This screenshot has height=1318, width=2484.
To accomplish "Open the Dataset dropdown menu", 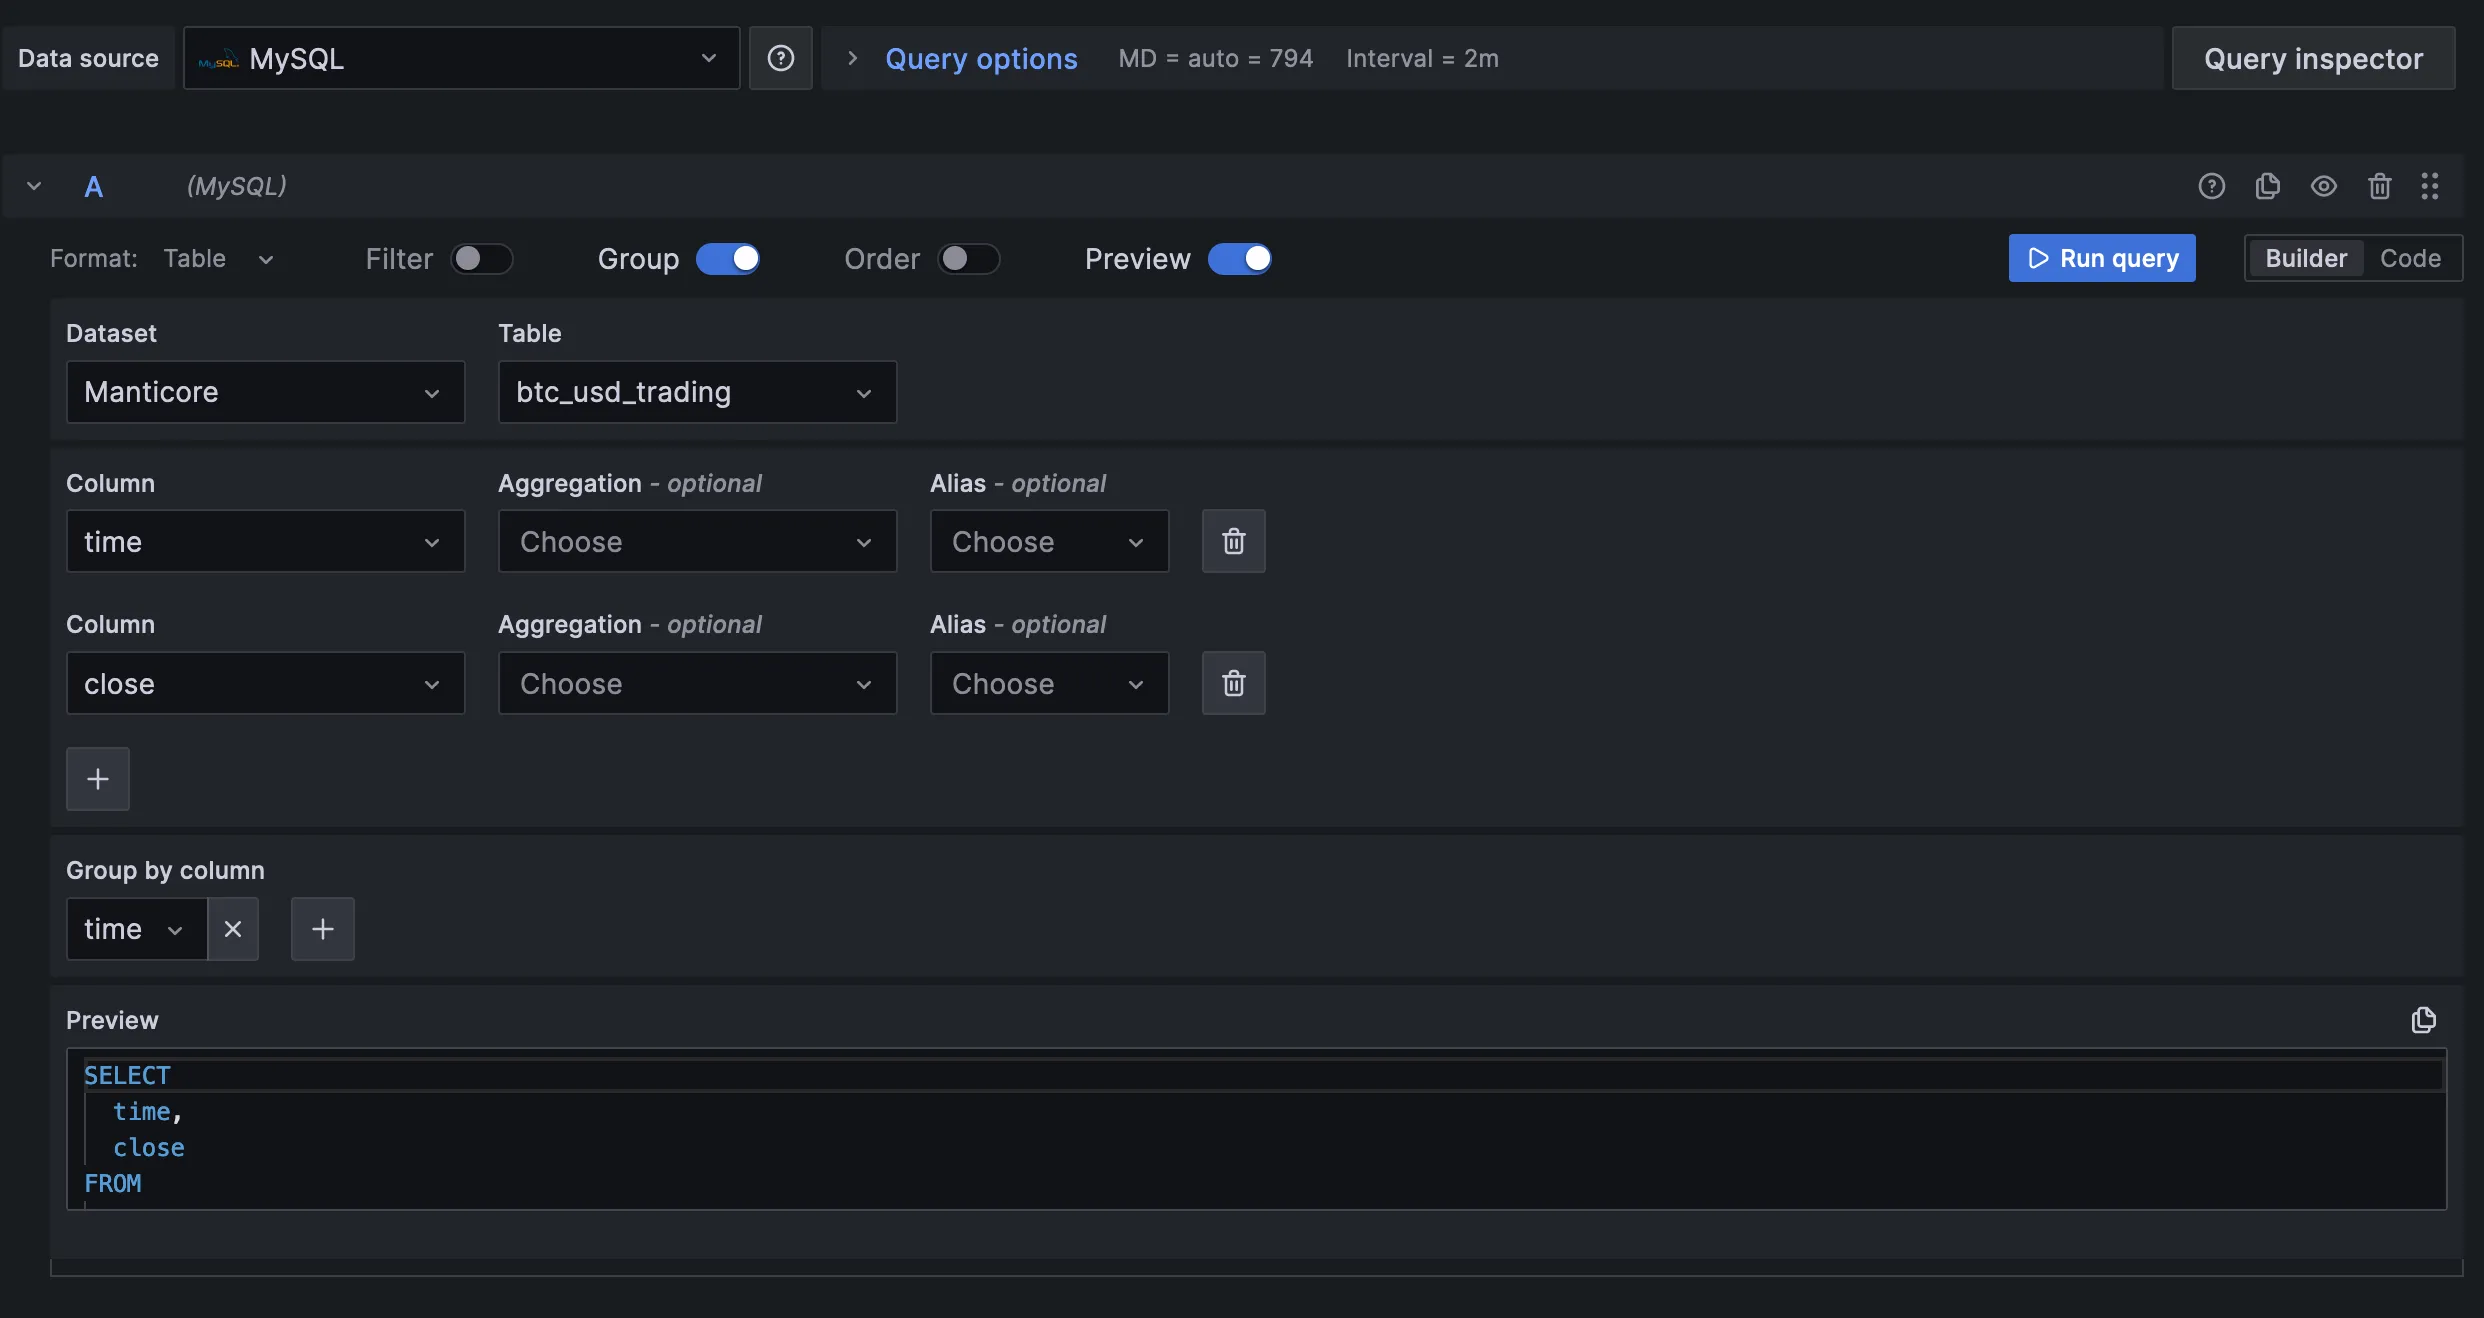I will [264, 391].
